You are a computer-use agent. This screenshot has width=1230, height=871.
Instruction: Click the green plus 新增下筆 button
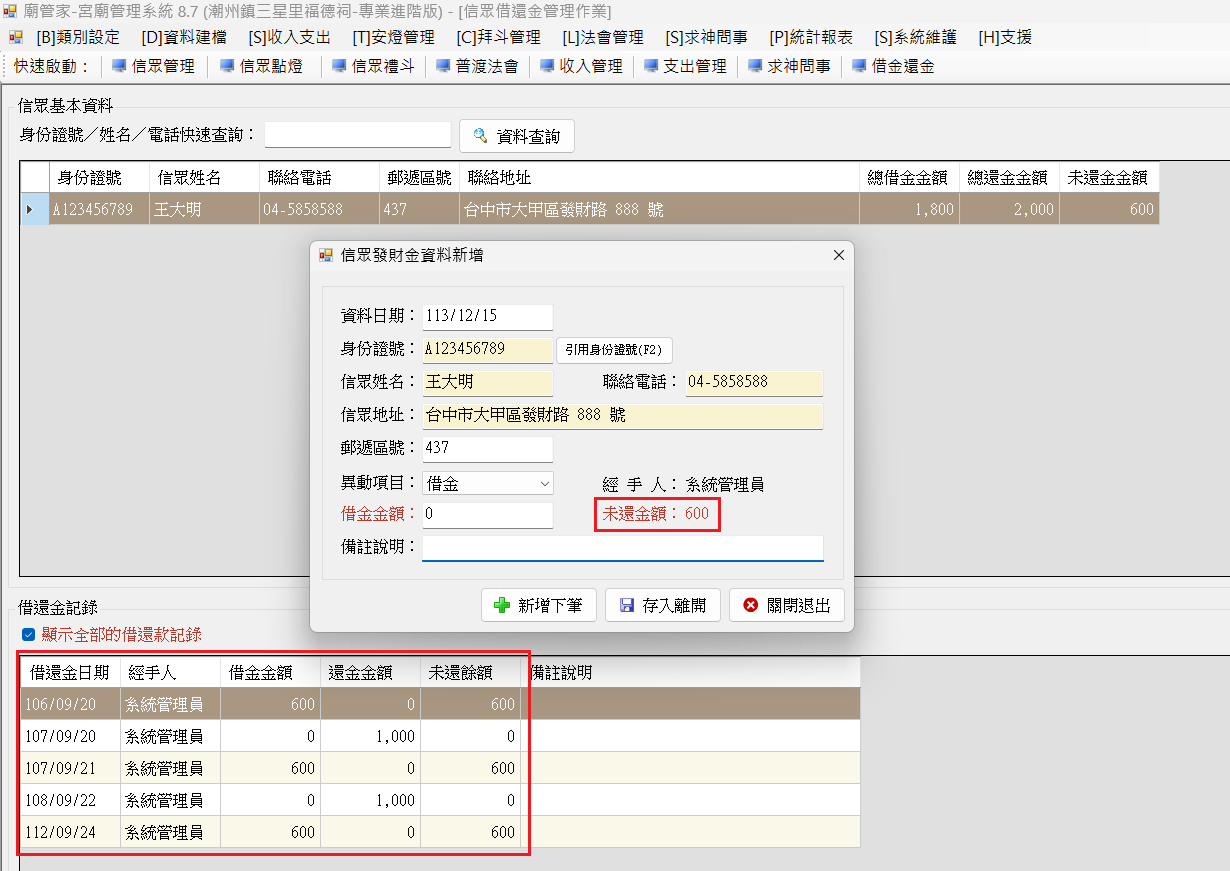click(539, 605)
